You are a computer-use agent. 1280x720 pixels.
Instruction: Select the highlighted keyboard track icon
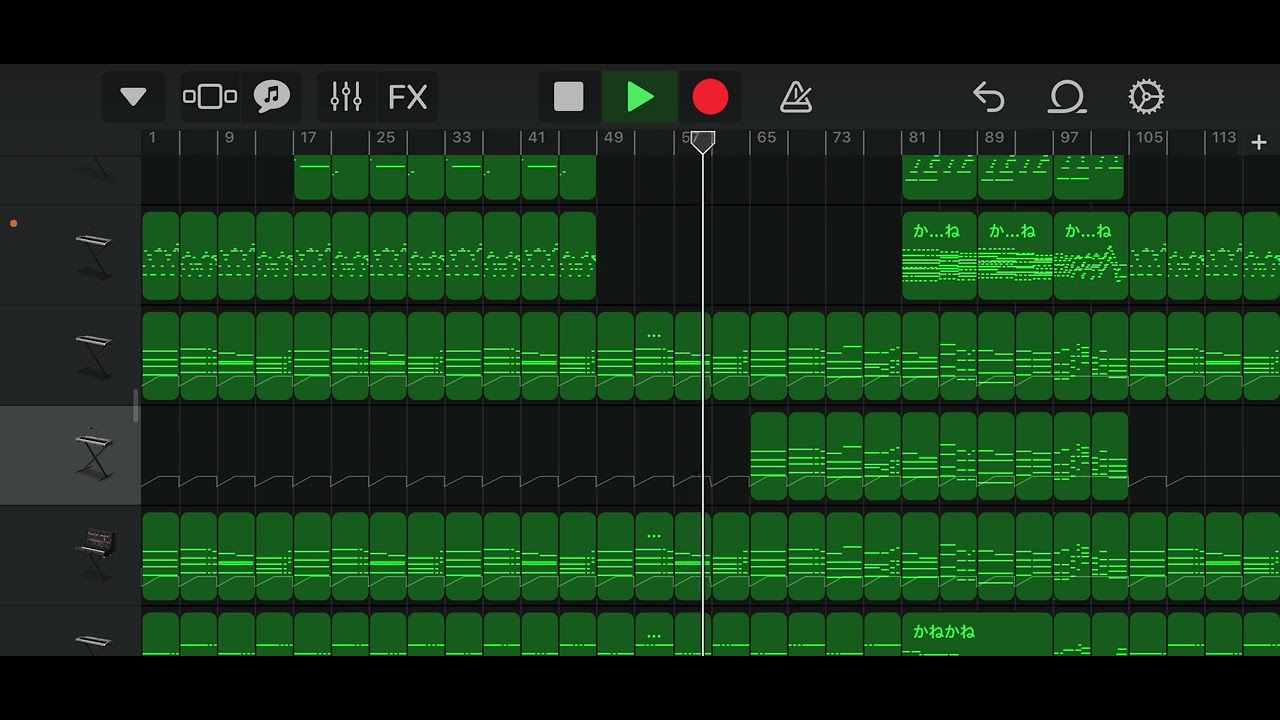(x=93, y=455)
